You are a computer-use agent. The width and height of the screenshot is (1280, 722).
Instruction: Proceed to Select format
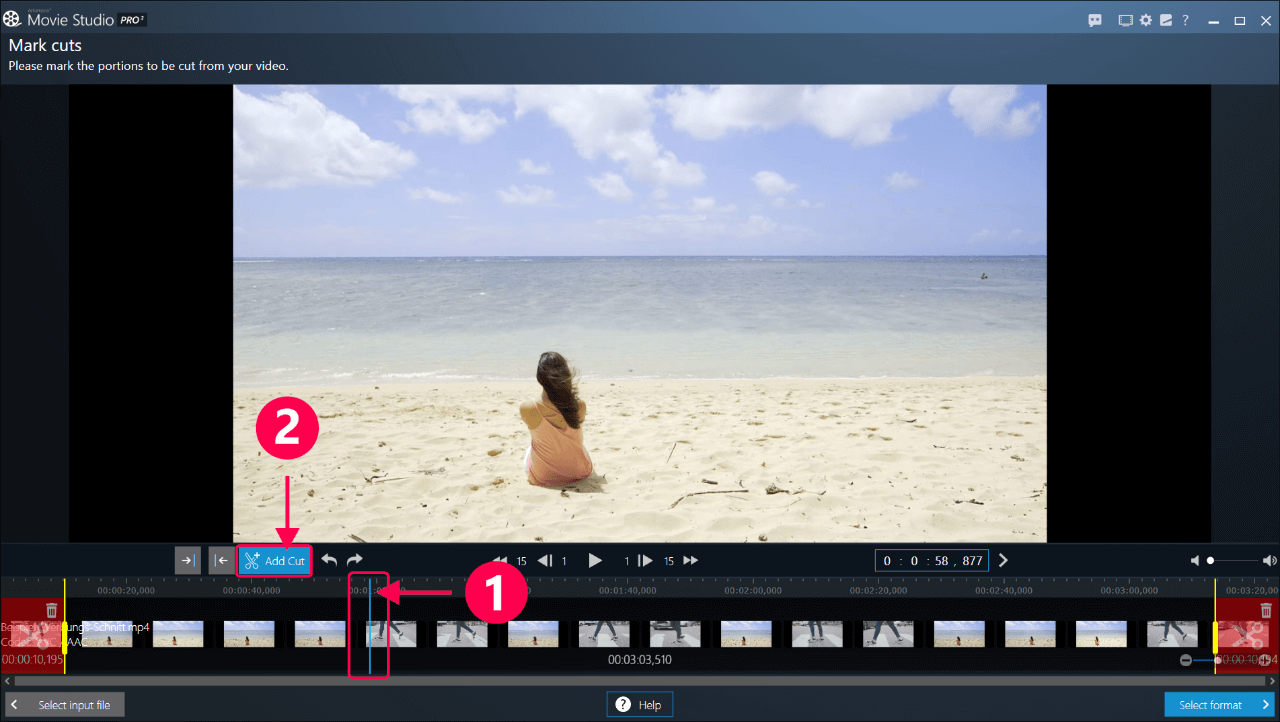[x=1220, y=705]
